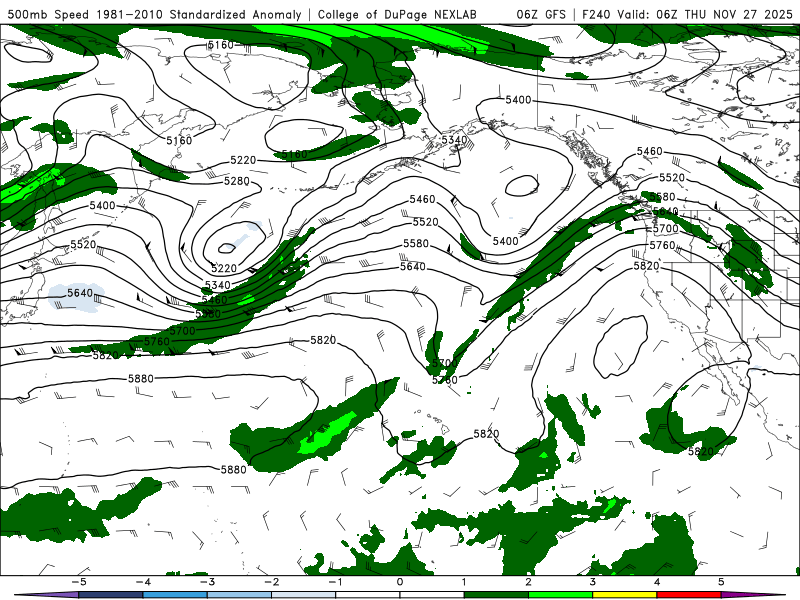Viewport: 800px width, 600px height.
Task: Click the legend tick label '4'
Action: 657,582
